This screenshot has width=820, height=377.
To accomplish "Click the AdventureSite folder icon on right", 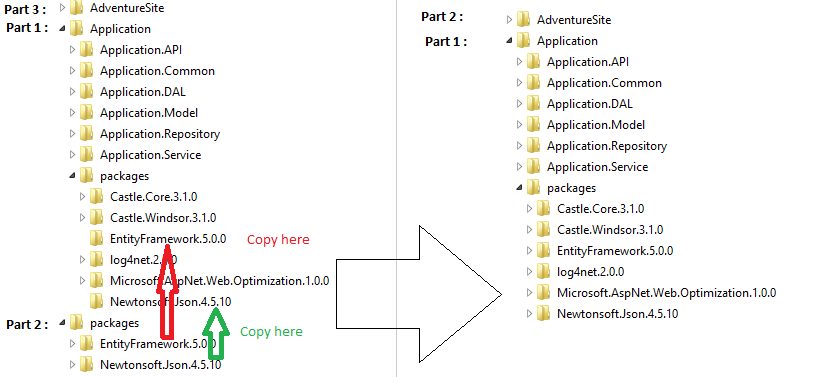I will coord(523,20).
